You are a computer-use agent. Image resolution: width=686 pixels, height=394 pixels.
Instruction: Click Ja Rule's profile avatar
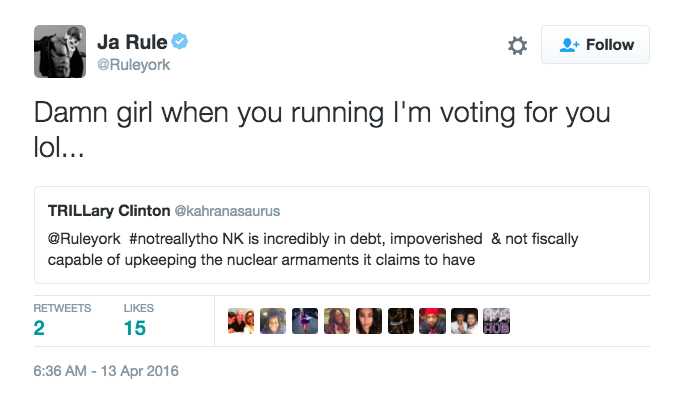[60, 52]
